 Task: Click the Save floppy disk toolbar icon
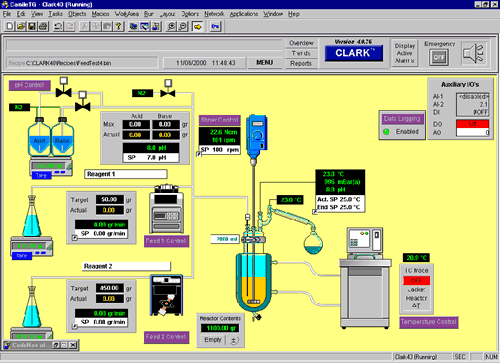(32, 26)
